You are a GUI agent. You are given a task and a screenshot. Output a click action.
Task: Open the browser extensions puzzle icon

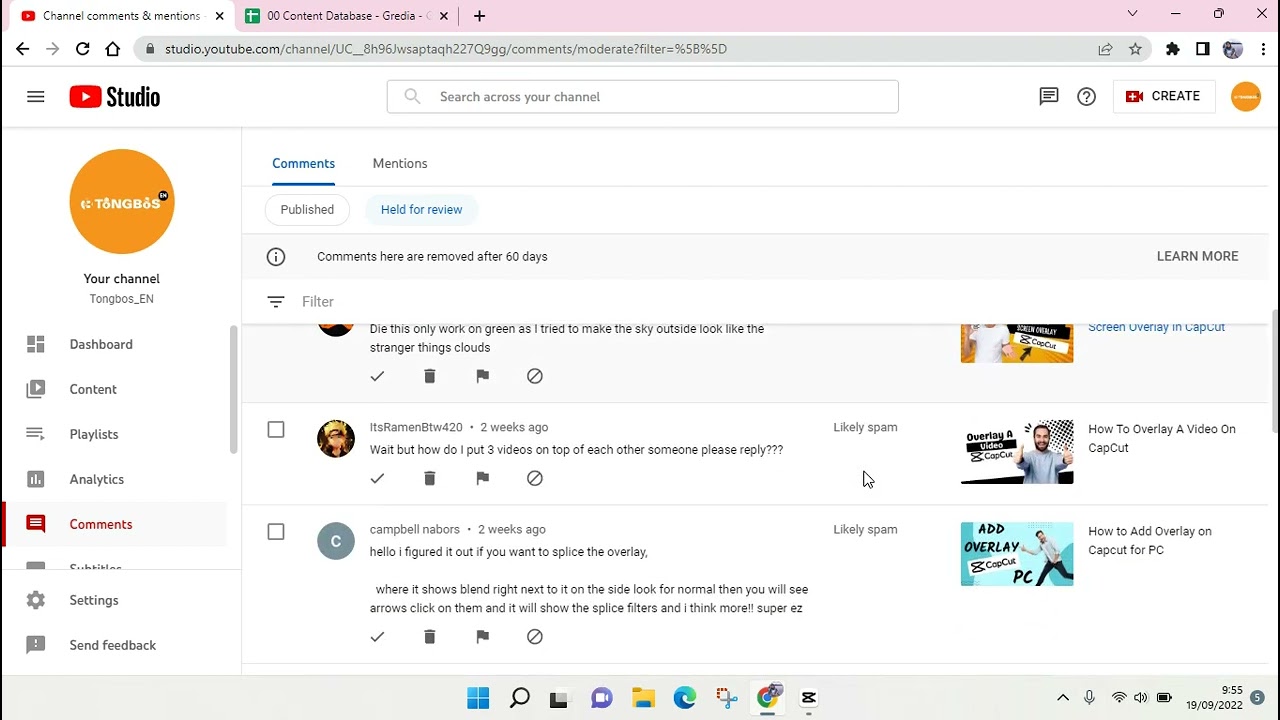click(x=1173, y=49)
